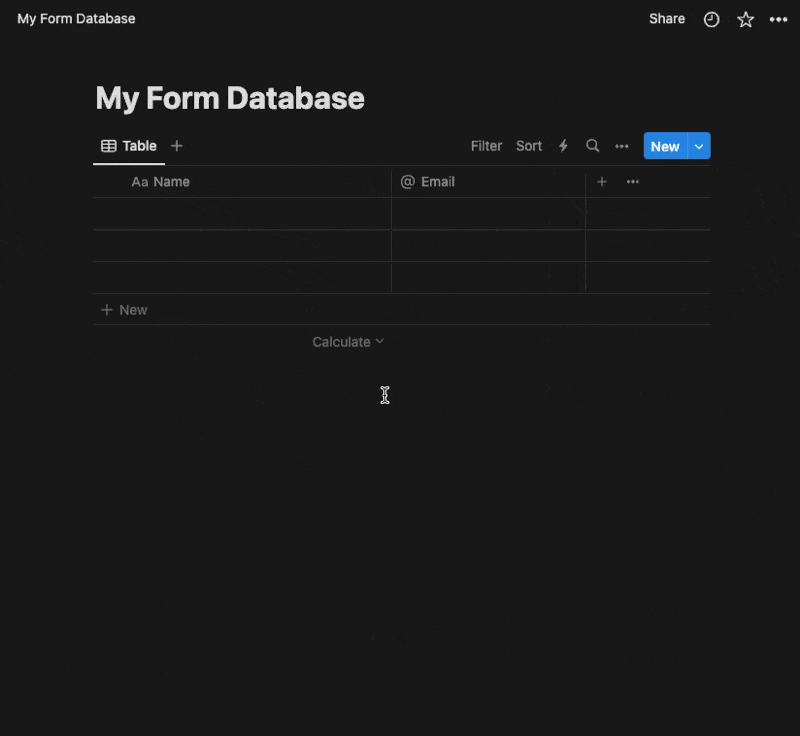Open database search magnifier icon
This screenshot has height=736, width=800.
593,146
